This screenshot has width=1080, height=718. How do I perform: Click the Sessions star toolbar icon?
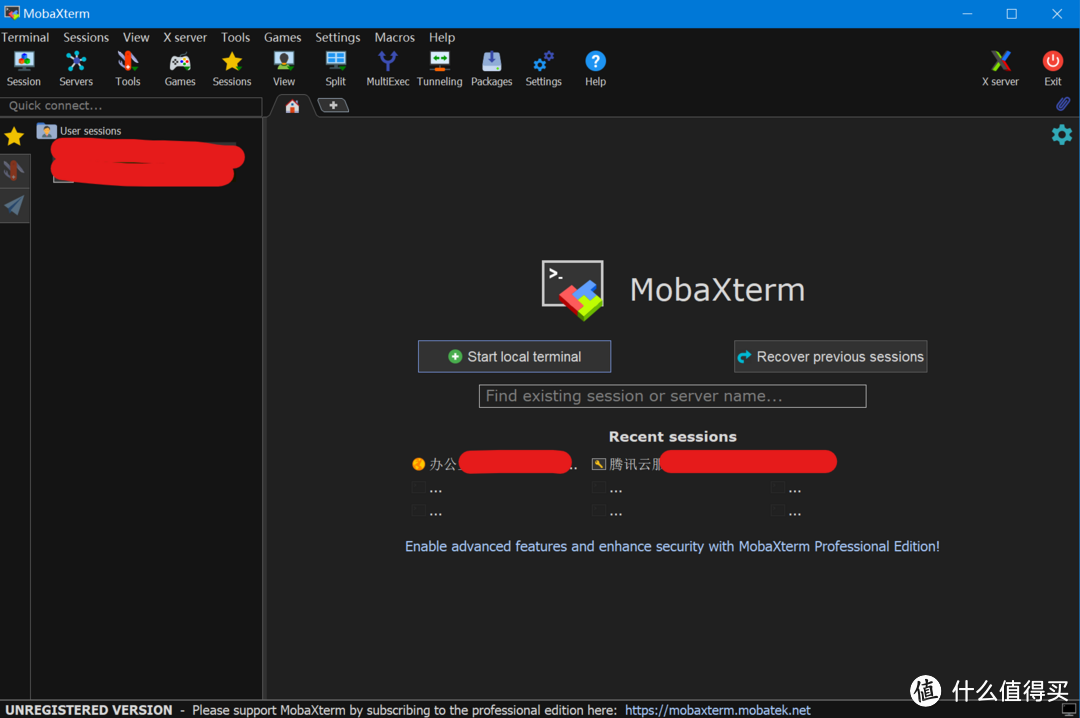pos(232,69)
